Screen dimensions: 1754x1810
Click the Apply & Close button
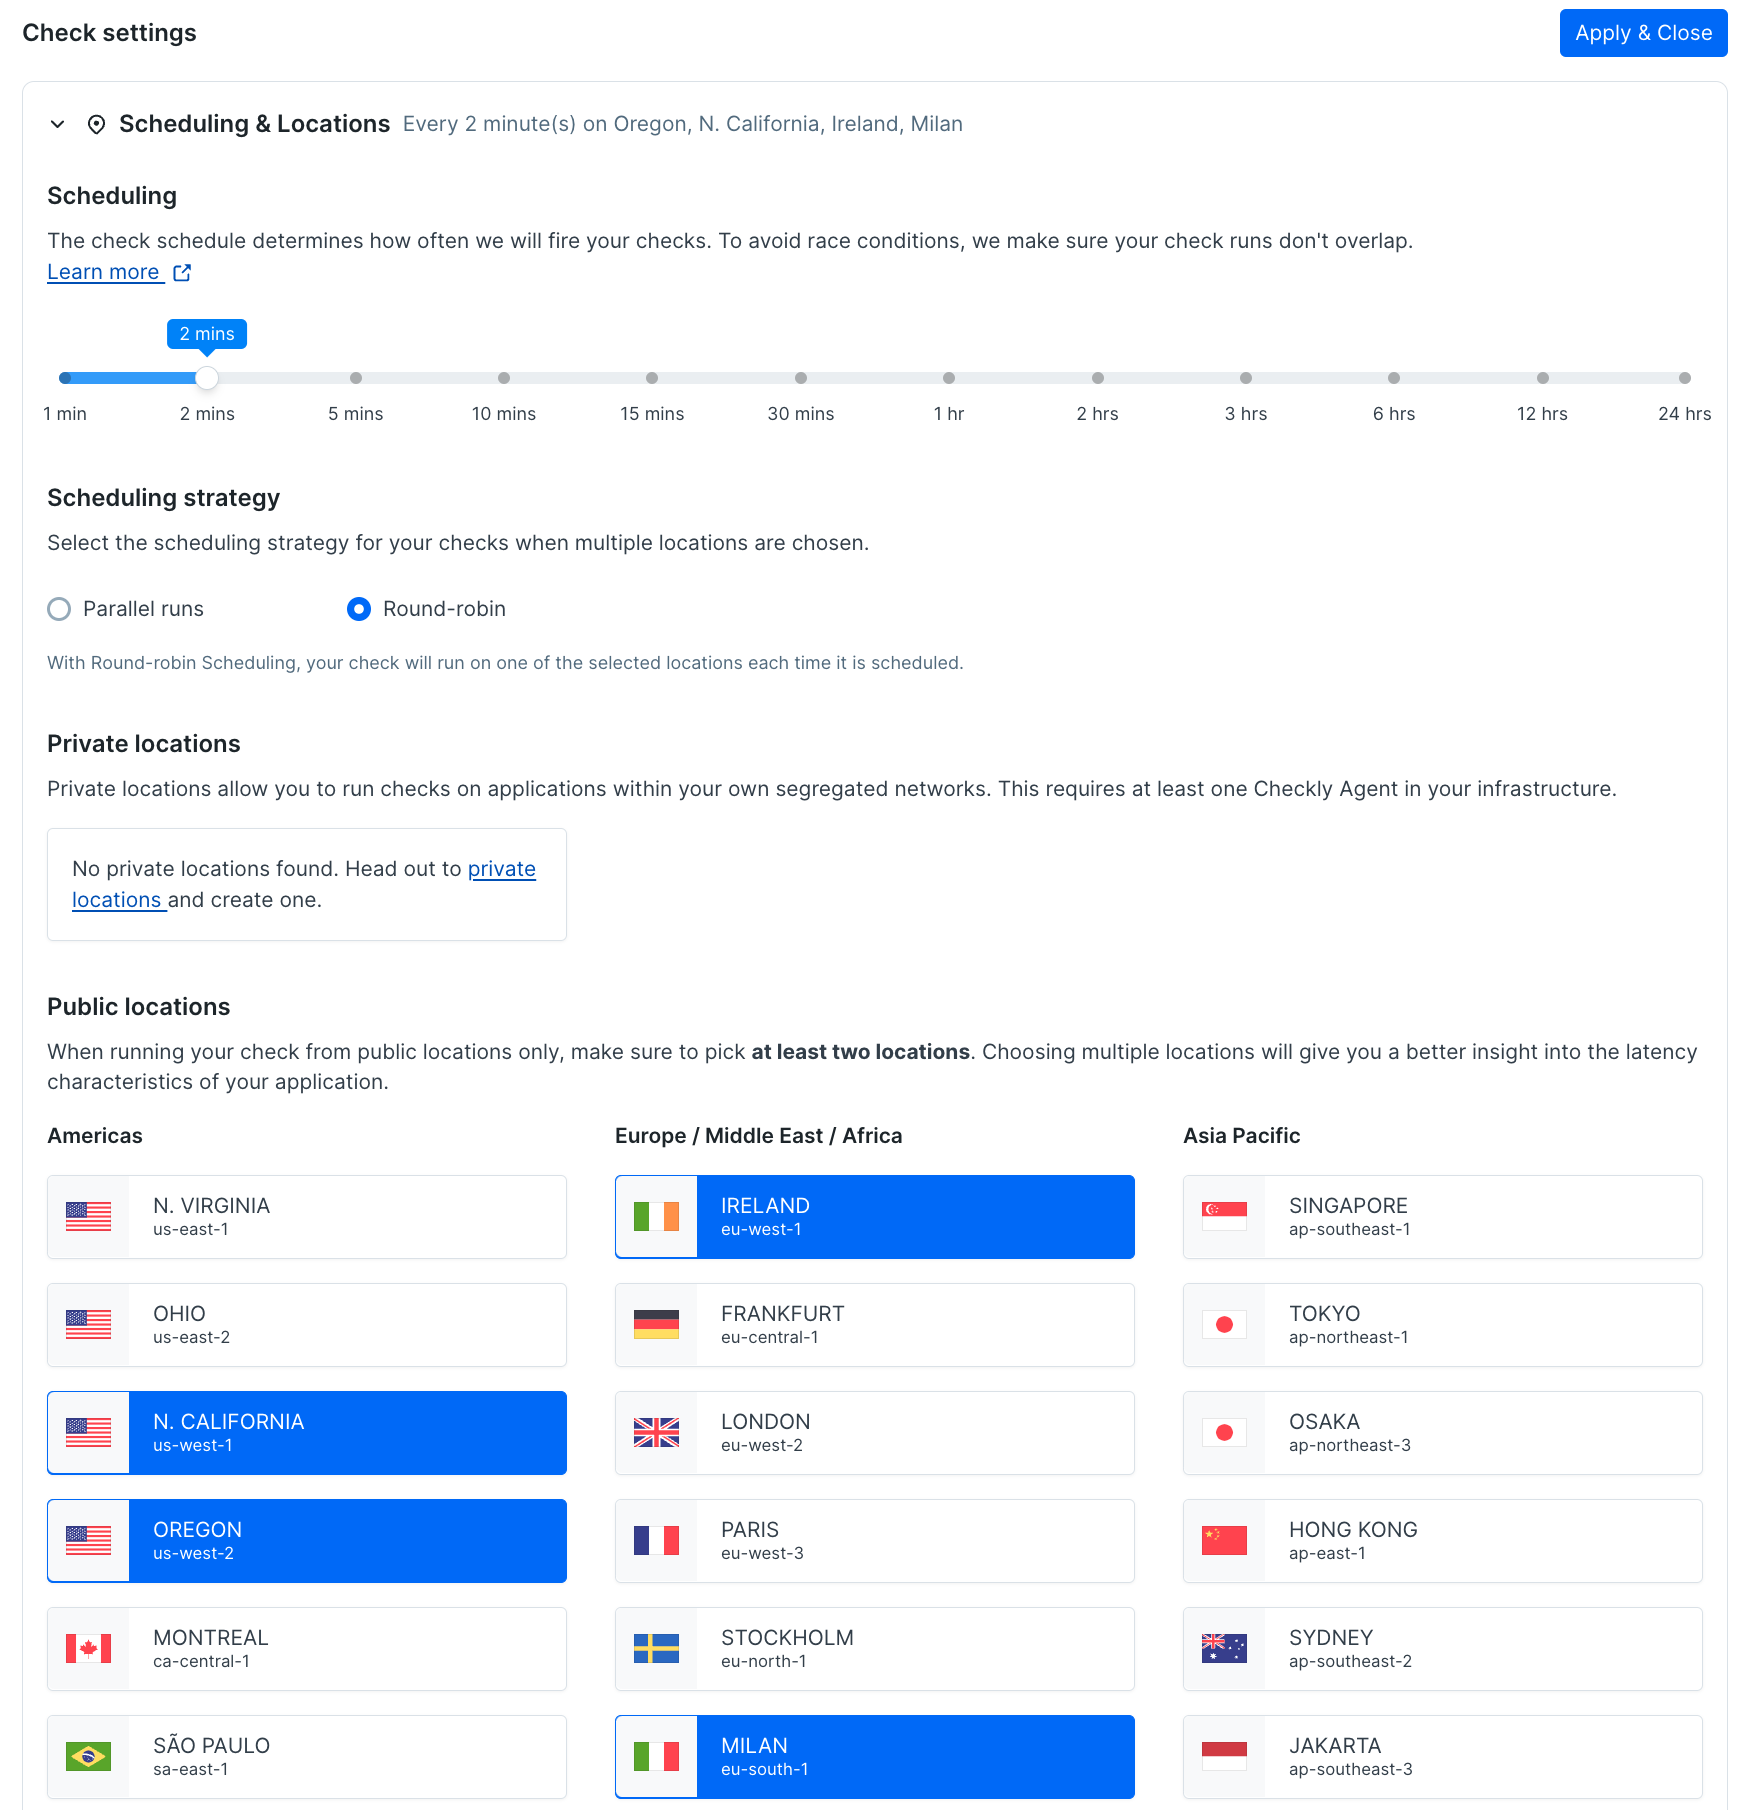point(1643,32)
